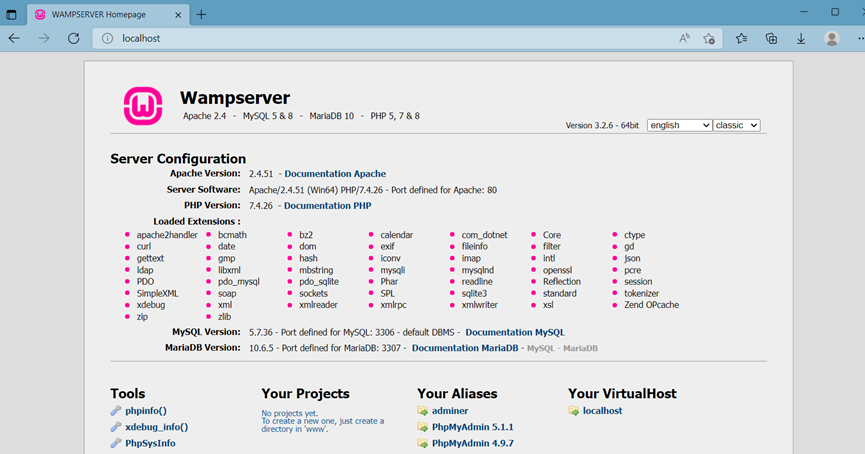Viewport: 865px width, 454px height.
Task: Open the PhpMyAdmin 4.9.7 alias
Action: click(472, 443)
